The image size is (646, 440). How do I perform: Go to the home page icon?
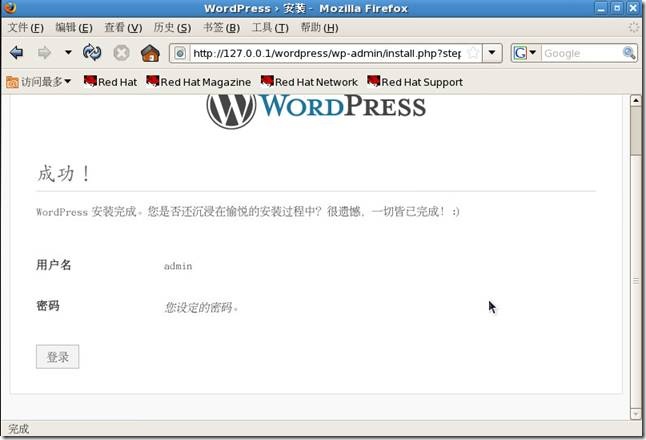click(x=150, y=53)
